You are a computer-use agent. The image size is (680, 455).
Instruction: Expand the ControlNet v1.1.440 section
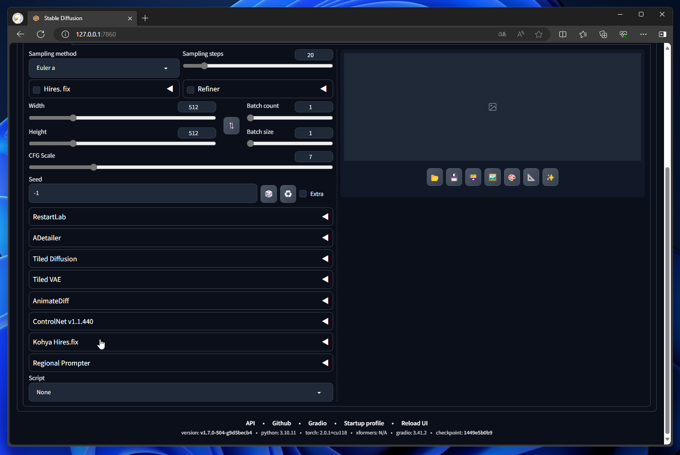pos(180,321)
